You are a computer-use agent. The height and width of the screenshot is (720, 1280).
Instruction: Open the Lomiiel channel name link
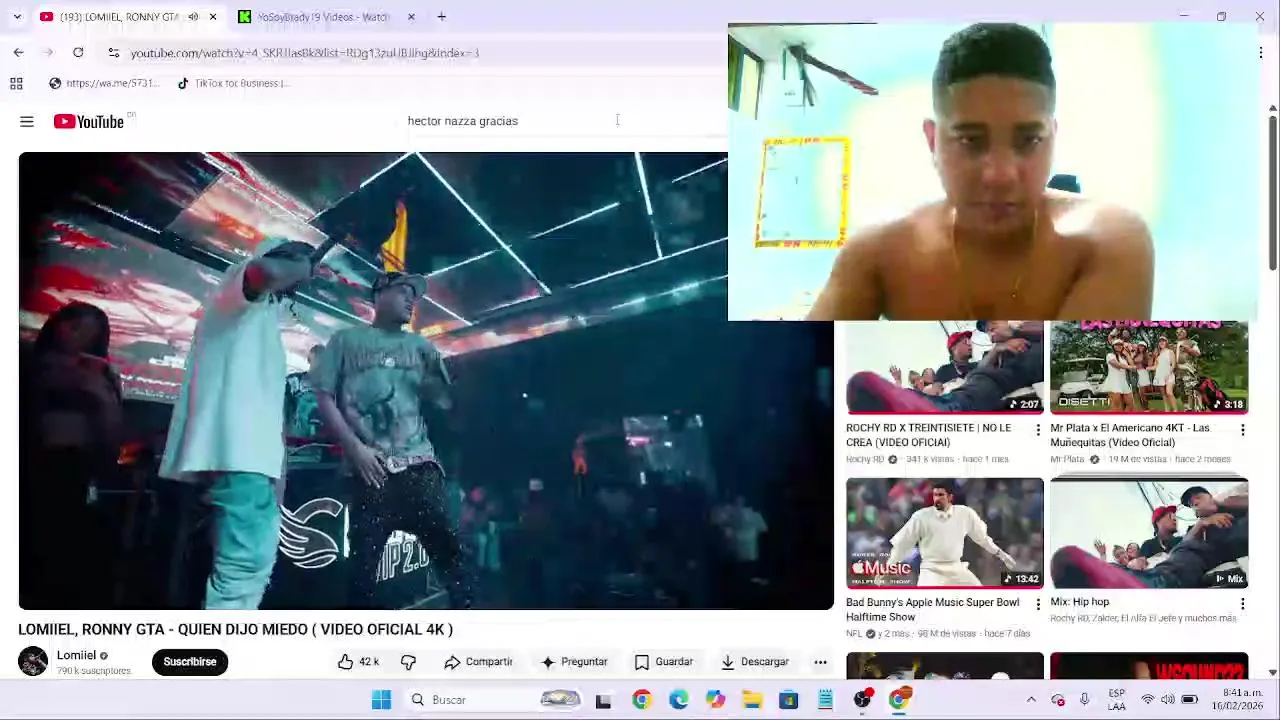[x=76, y=655]
